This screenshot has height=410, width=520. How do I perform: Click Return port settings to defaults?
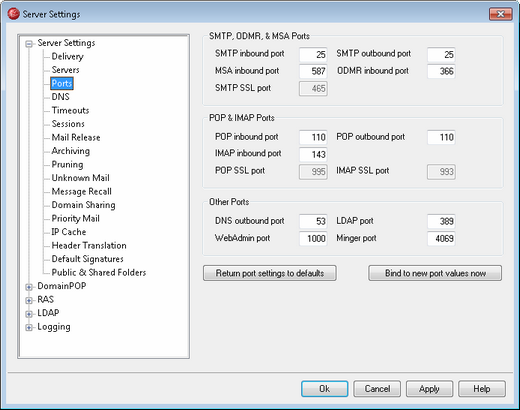pyautogui.click(x=270, y=273)
